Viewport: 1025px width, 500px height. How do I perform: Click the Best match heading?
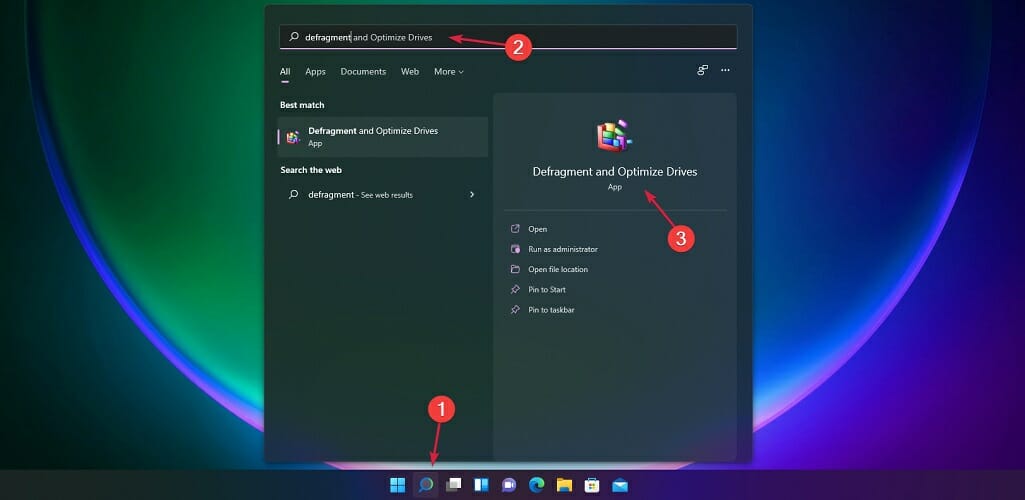[x=302, y=105]
